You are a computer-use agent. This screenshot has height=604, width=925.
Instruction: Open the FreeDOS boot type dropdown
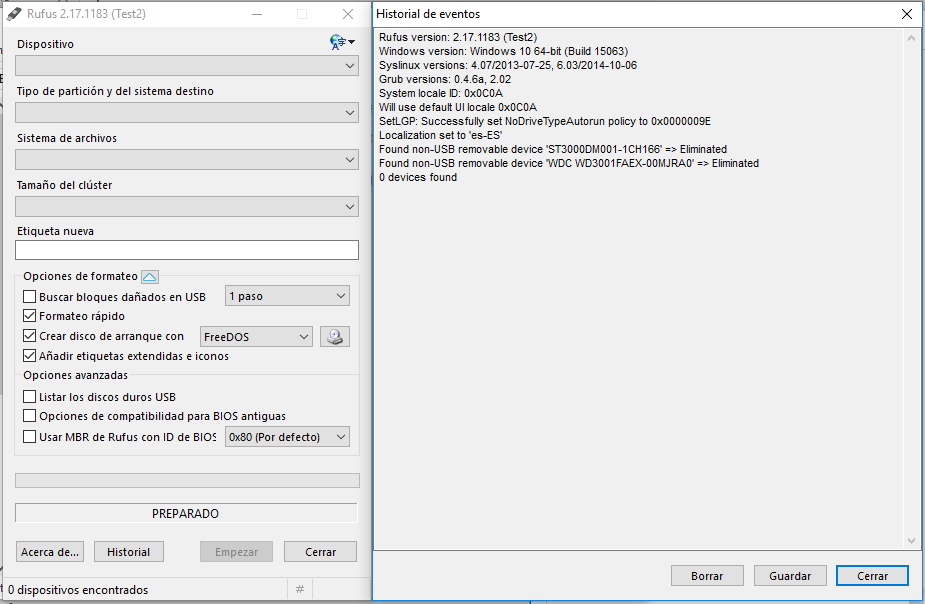click(256, 337)
